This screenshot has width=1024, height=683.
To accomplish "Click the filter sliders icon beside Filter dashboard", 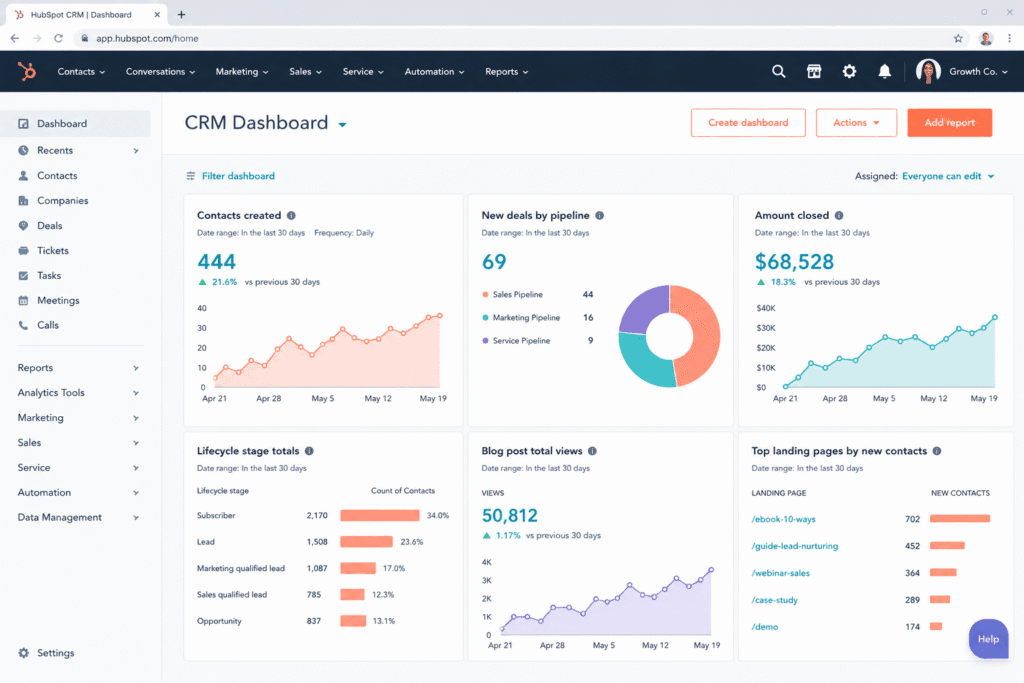I will click(191, 176).
